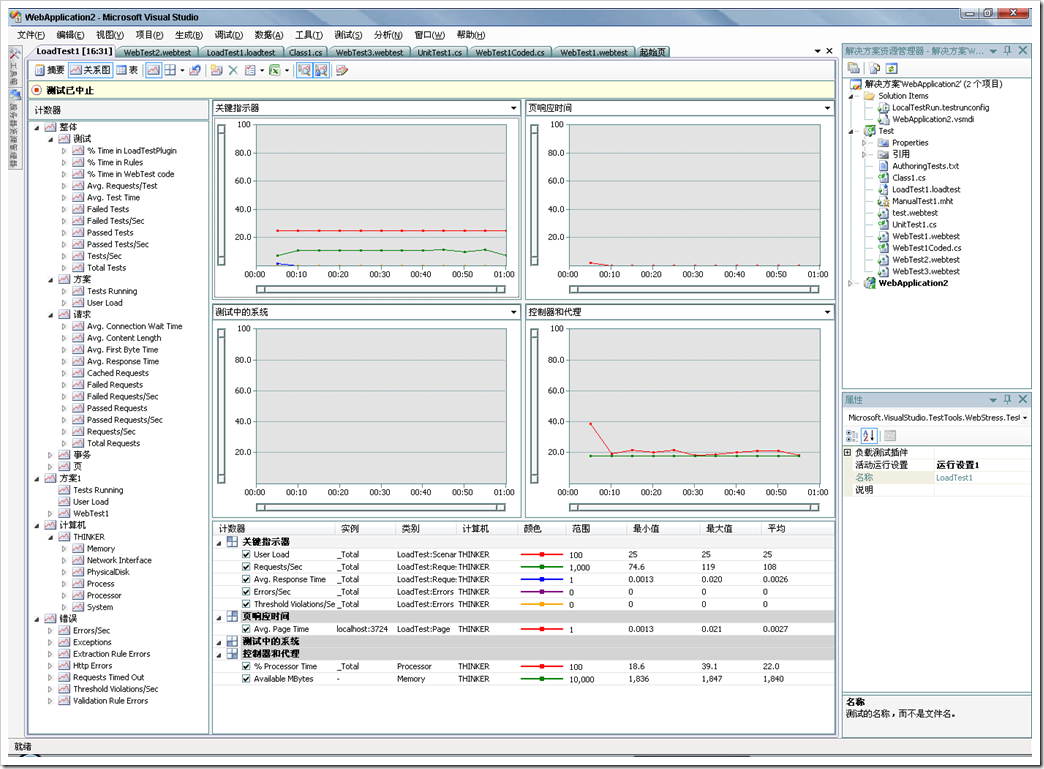Select WebTest1Coded.cs file in Solution Explorer

point(926,248)
